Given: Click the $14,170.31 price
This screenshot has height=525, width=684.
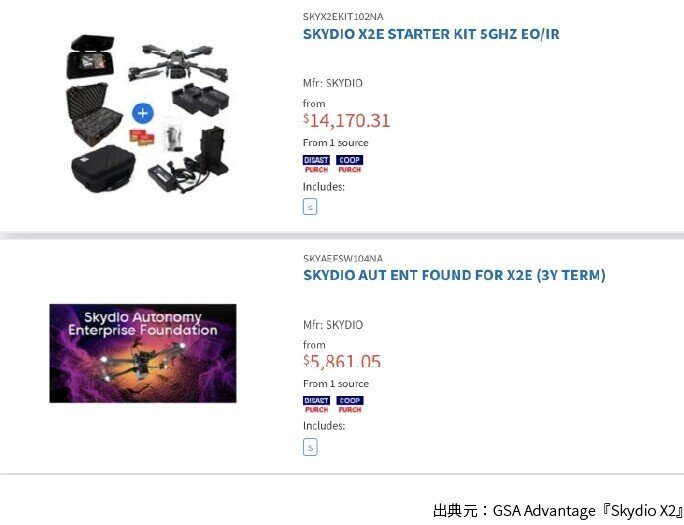Looking at the screenshot, I should click(x=347, y=121).
